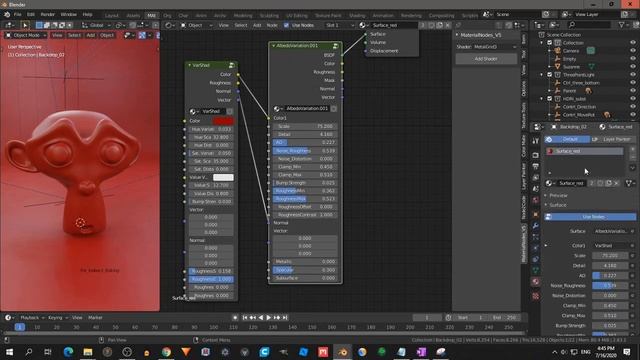Open the Object Mode dropdown
The height and width of the screenshot is (360, 640).
point(26,35)
